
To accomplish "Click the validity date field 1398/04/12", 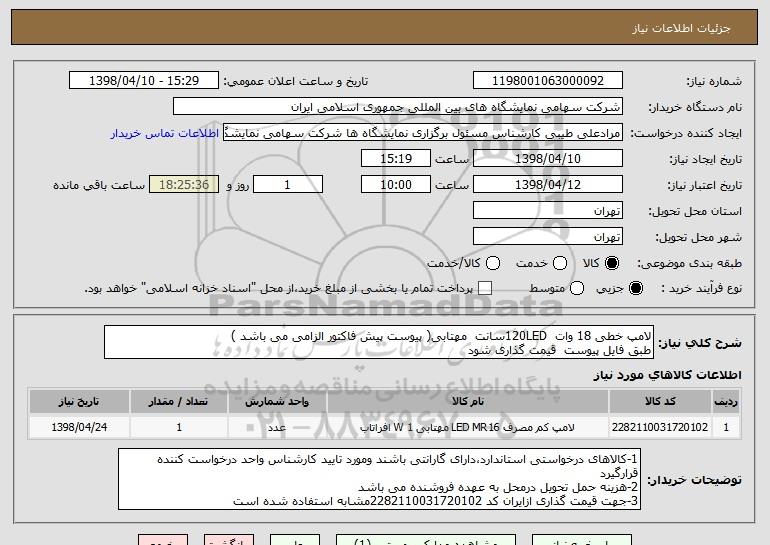I will click(x=548, y=185).
